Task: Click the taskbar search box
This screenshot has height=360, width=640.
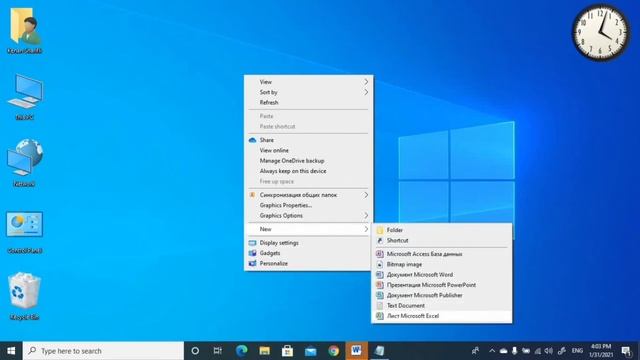Action: (103, 351)
